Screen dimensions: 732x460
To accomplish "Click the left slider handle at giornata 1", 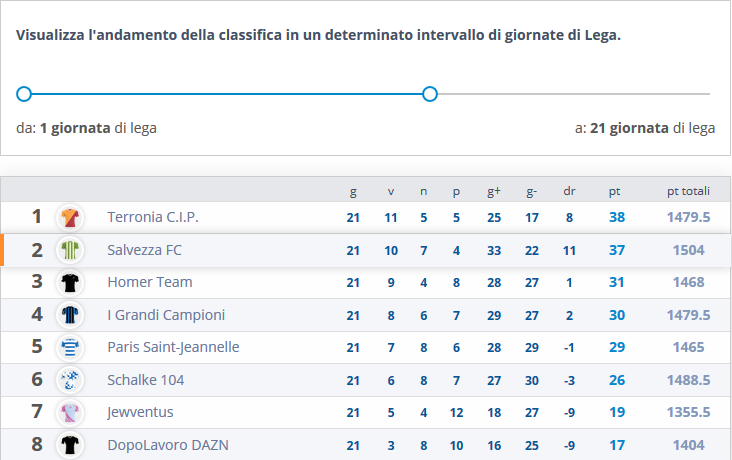I will tap(25, 94).
